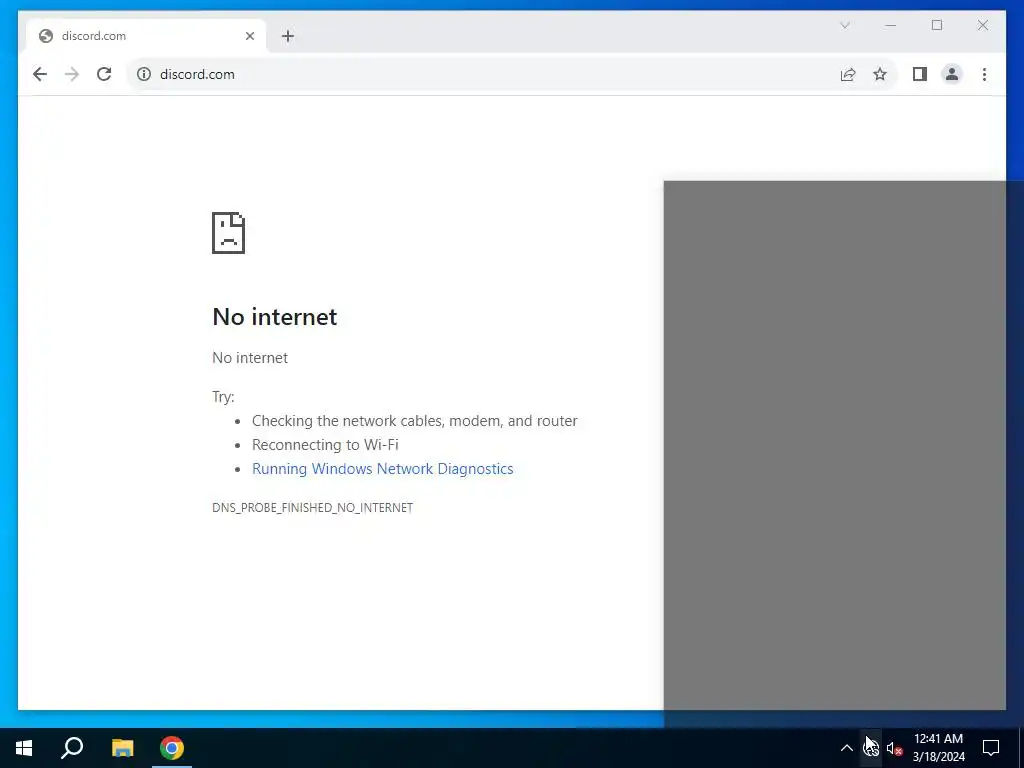Screen dimensions: 1024x768
Task: View site information icon in address bar
Action: [144, 74]
